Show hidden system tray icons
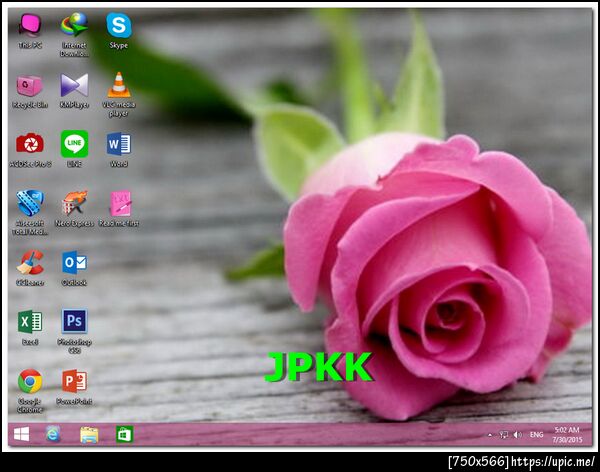 tap(490, 435)
